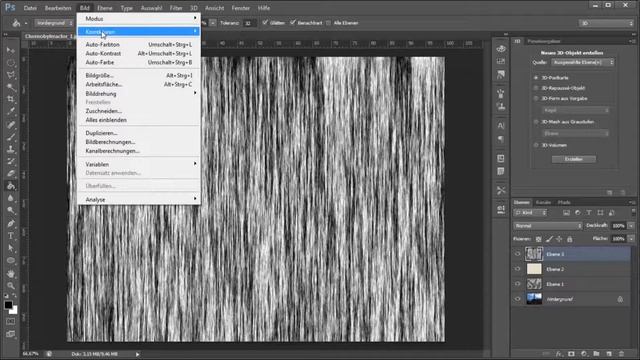This screenshot has width=640, height=360.
Task: Select the Hand tool
Action: (x=11, y=273)
